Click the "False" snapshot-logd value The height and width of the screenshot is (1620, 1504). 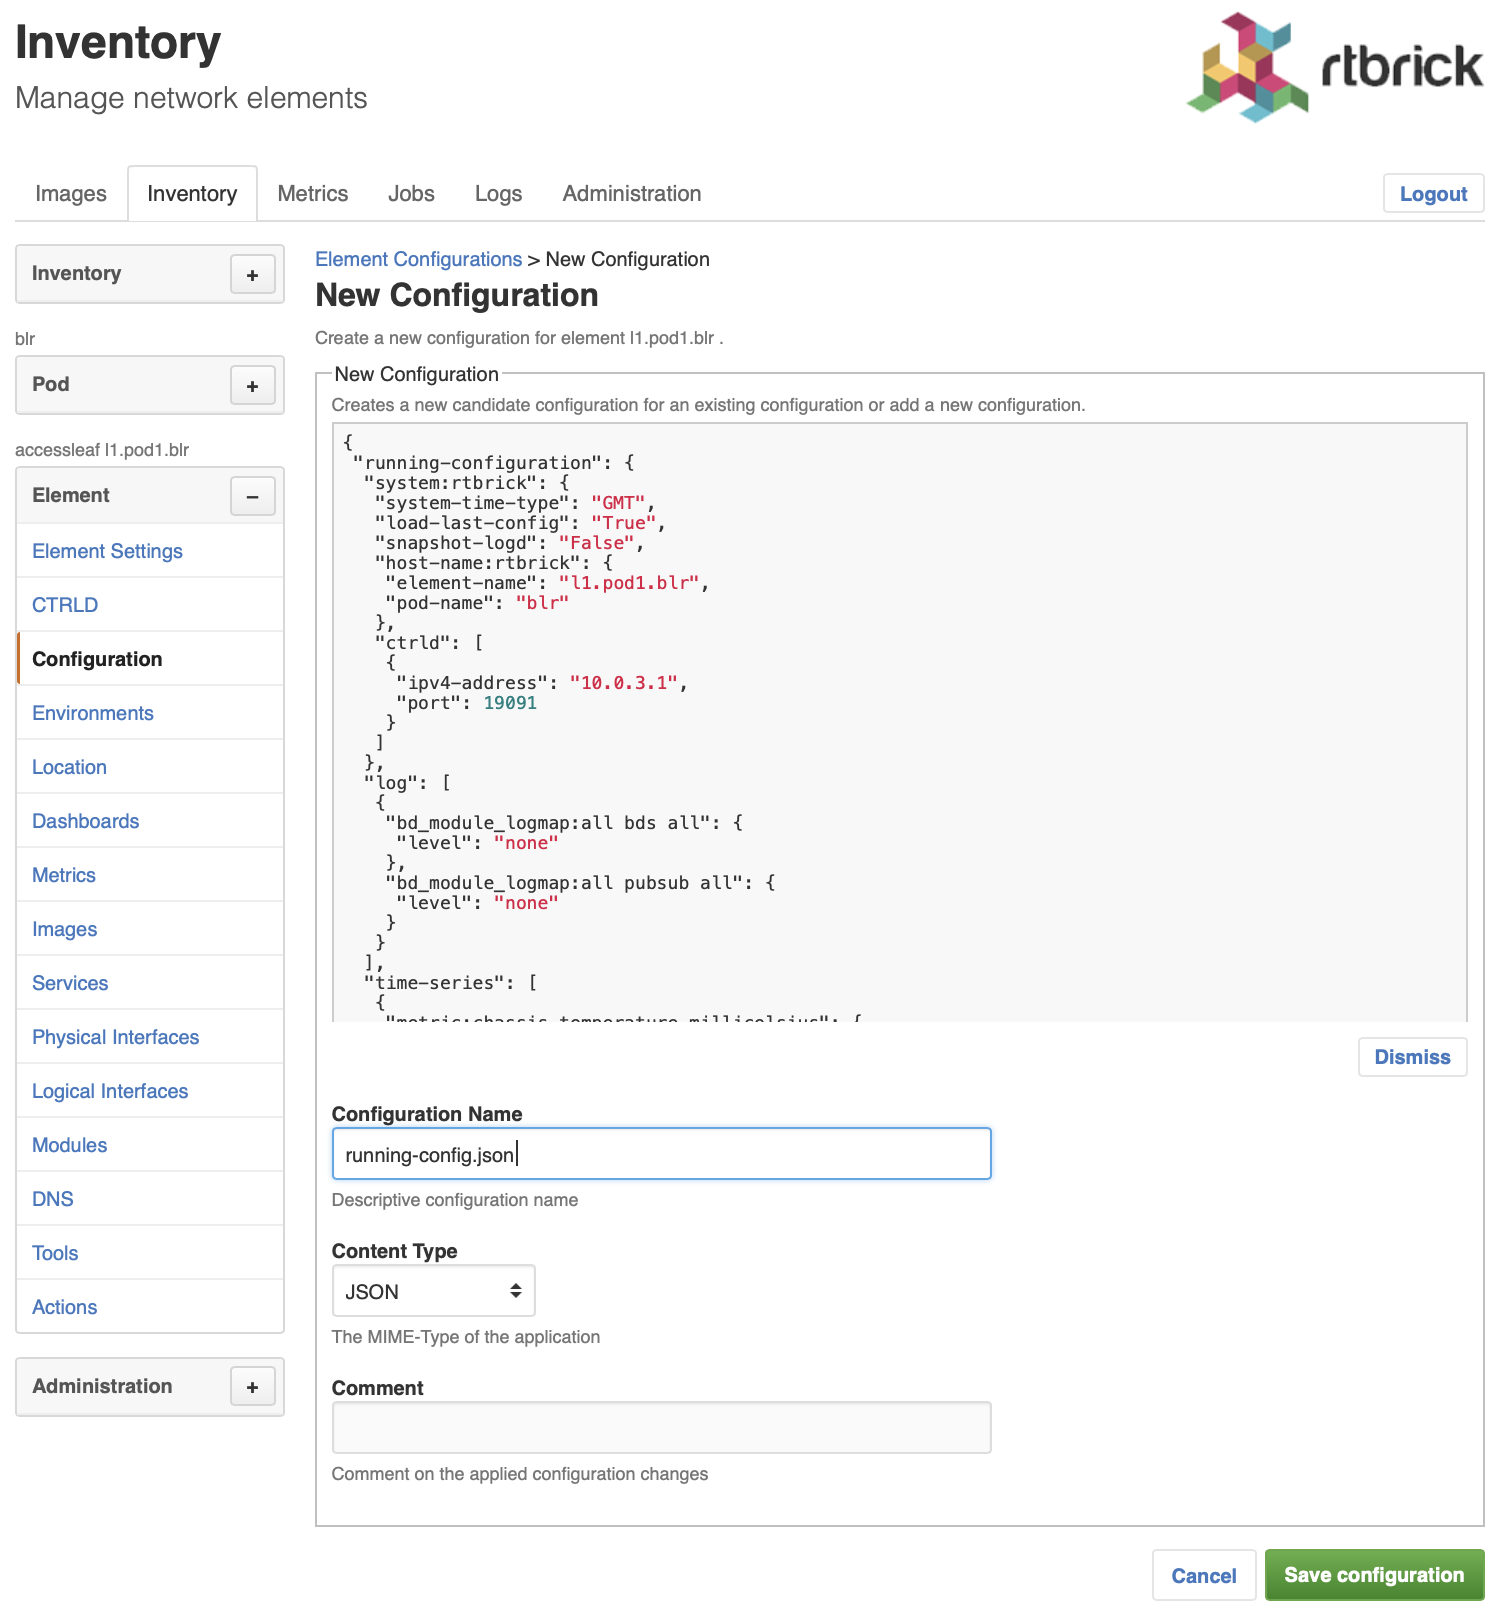pos(597,543)
